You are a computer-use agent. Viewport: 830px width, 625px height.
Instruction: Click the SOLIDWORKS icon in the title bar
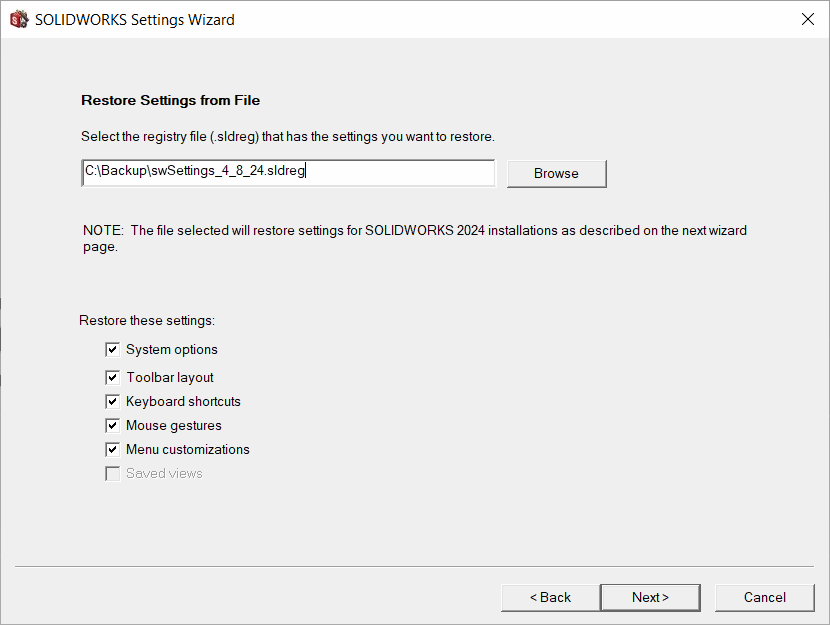coord(18,18)
